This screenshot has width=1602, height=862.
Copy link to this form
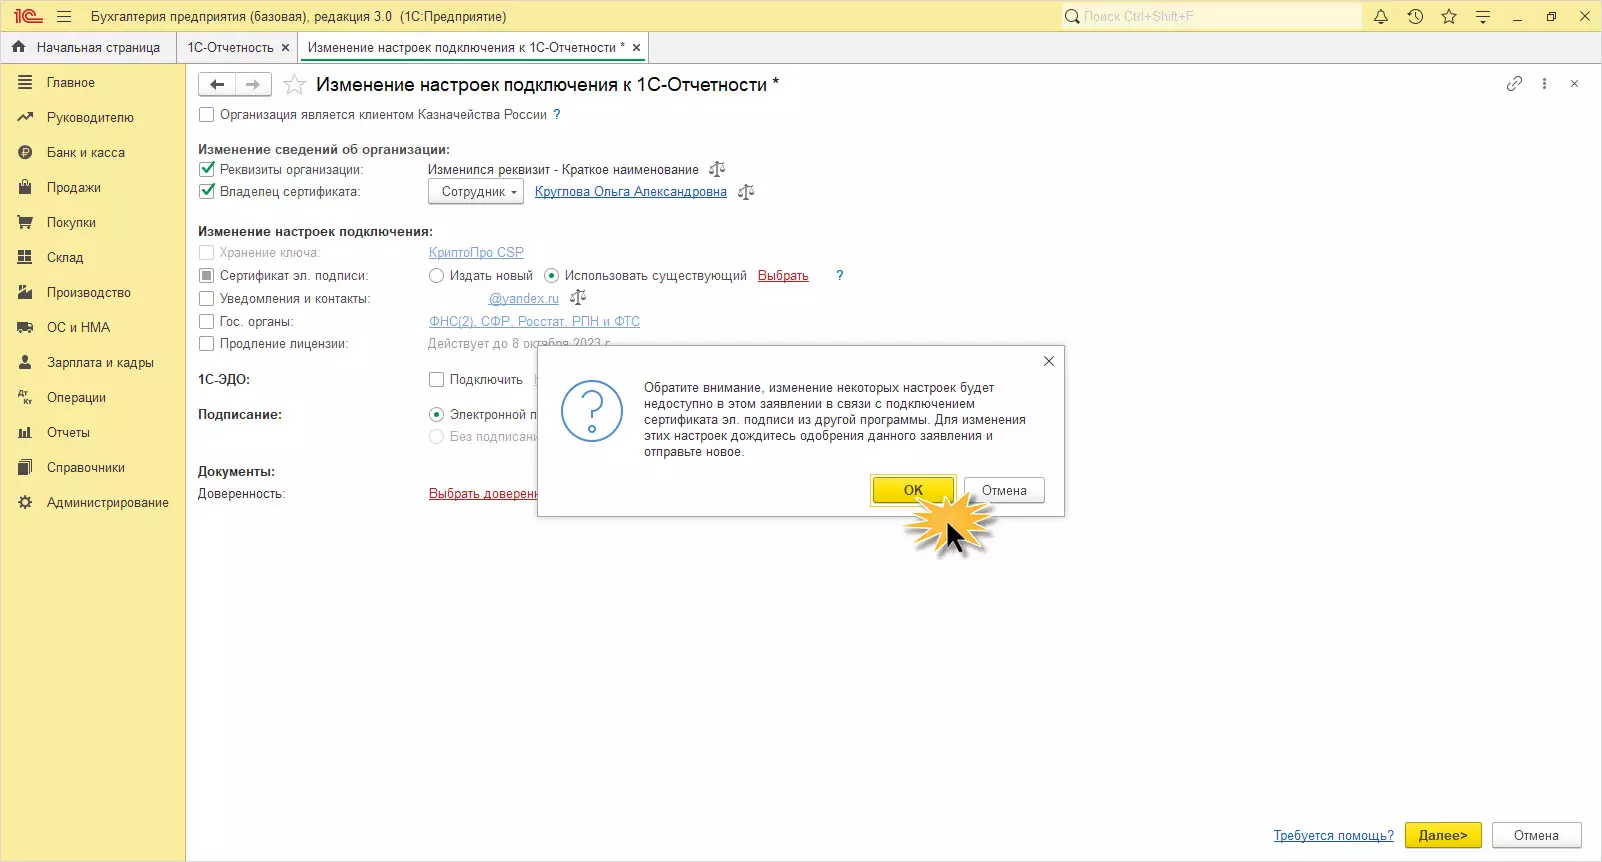(1514, 84)
